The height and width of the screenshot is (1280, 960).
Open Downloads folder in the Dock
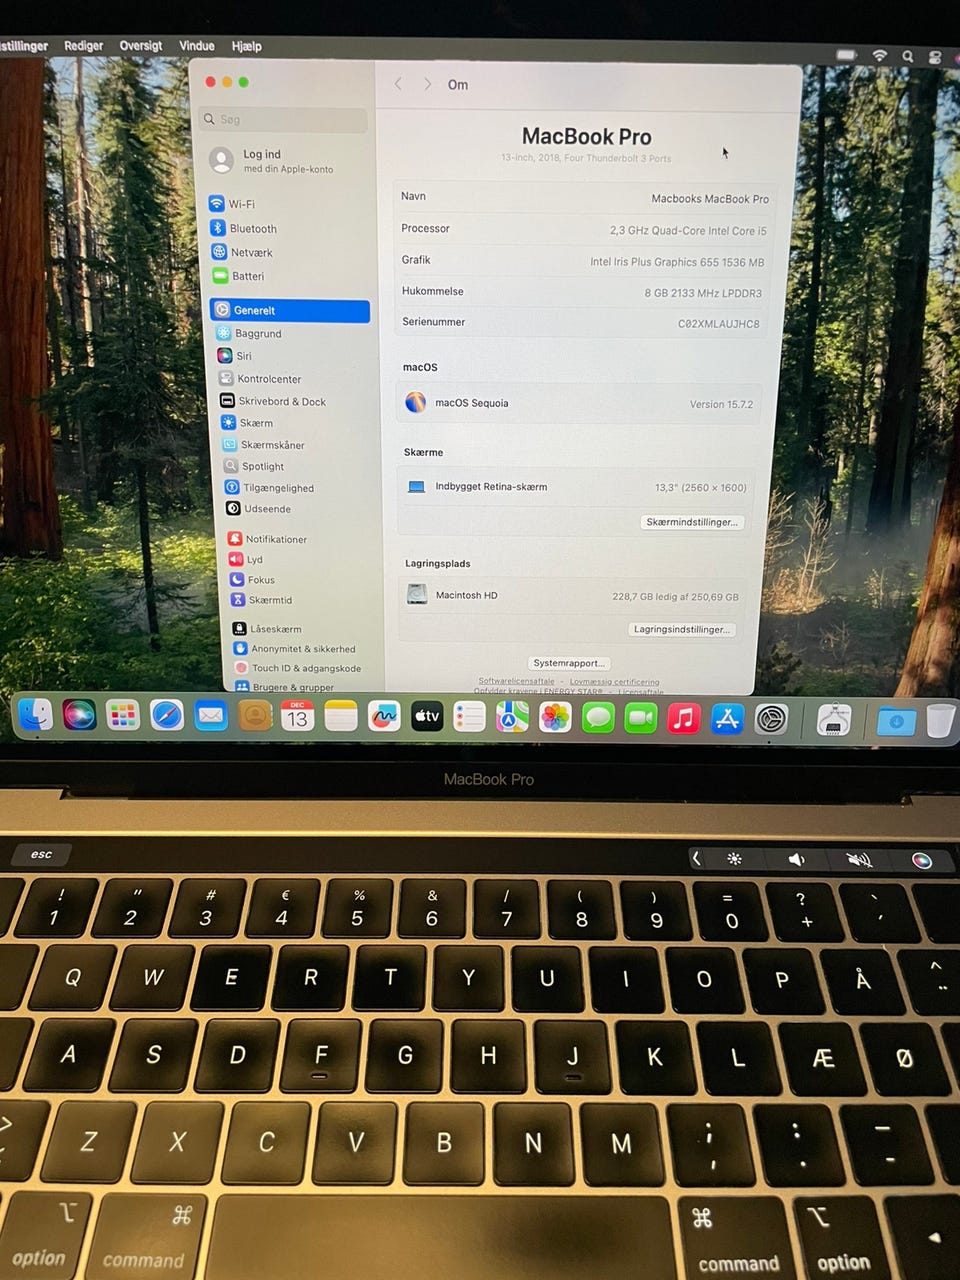[896, 721]
